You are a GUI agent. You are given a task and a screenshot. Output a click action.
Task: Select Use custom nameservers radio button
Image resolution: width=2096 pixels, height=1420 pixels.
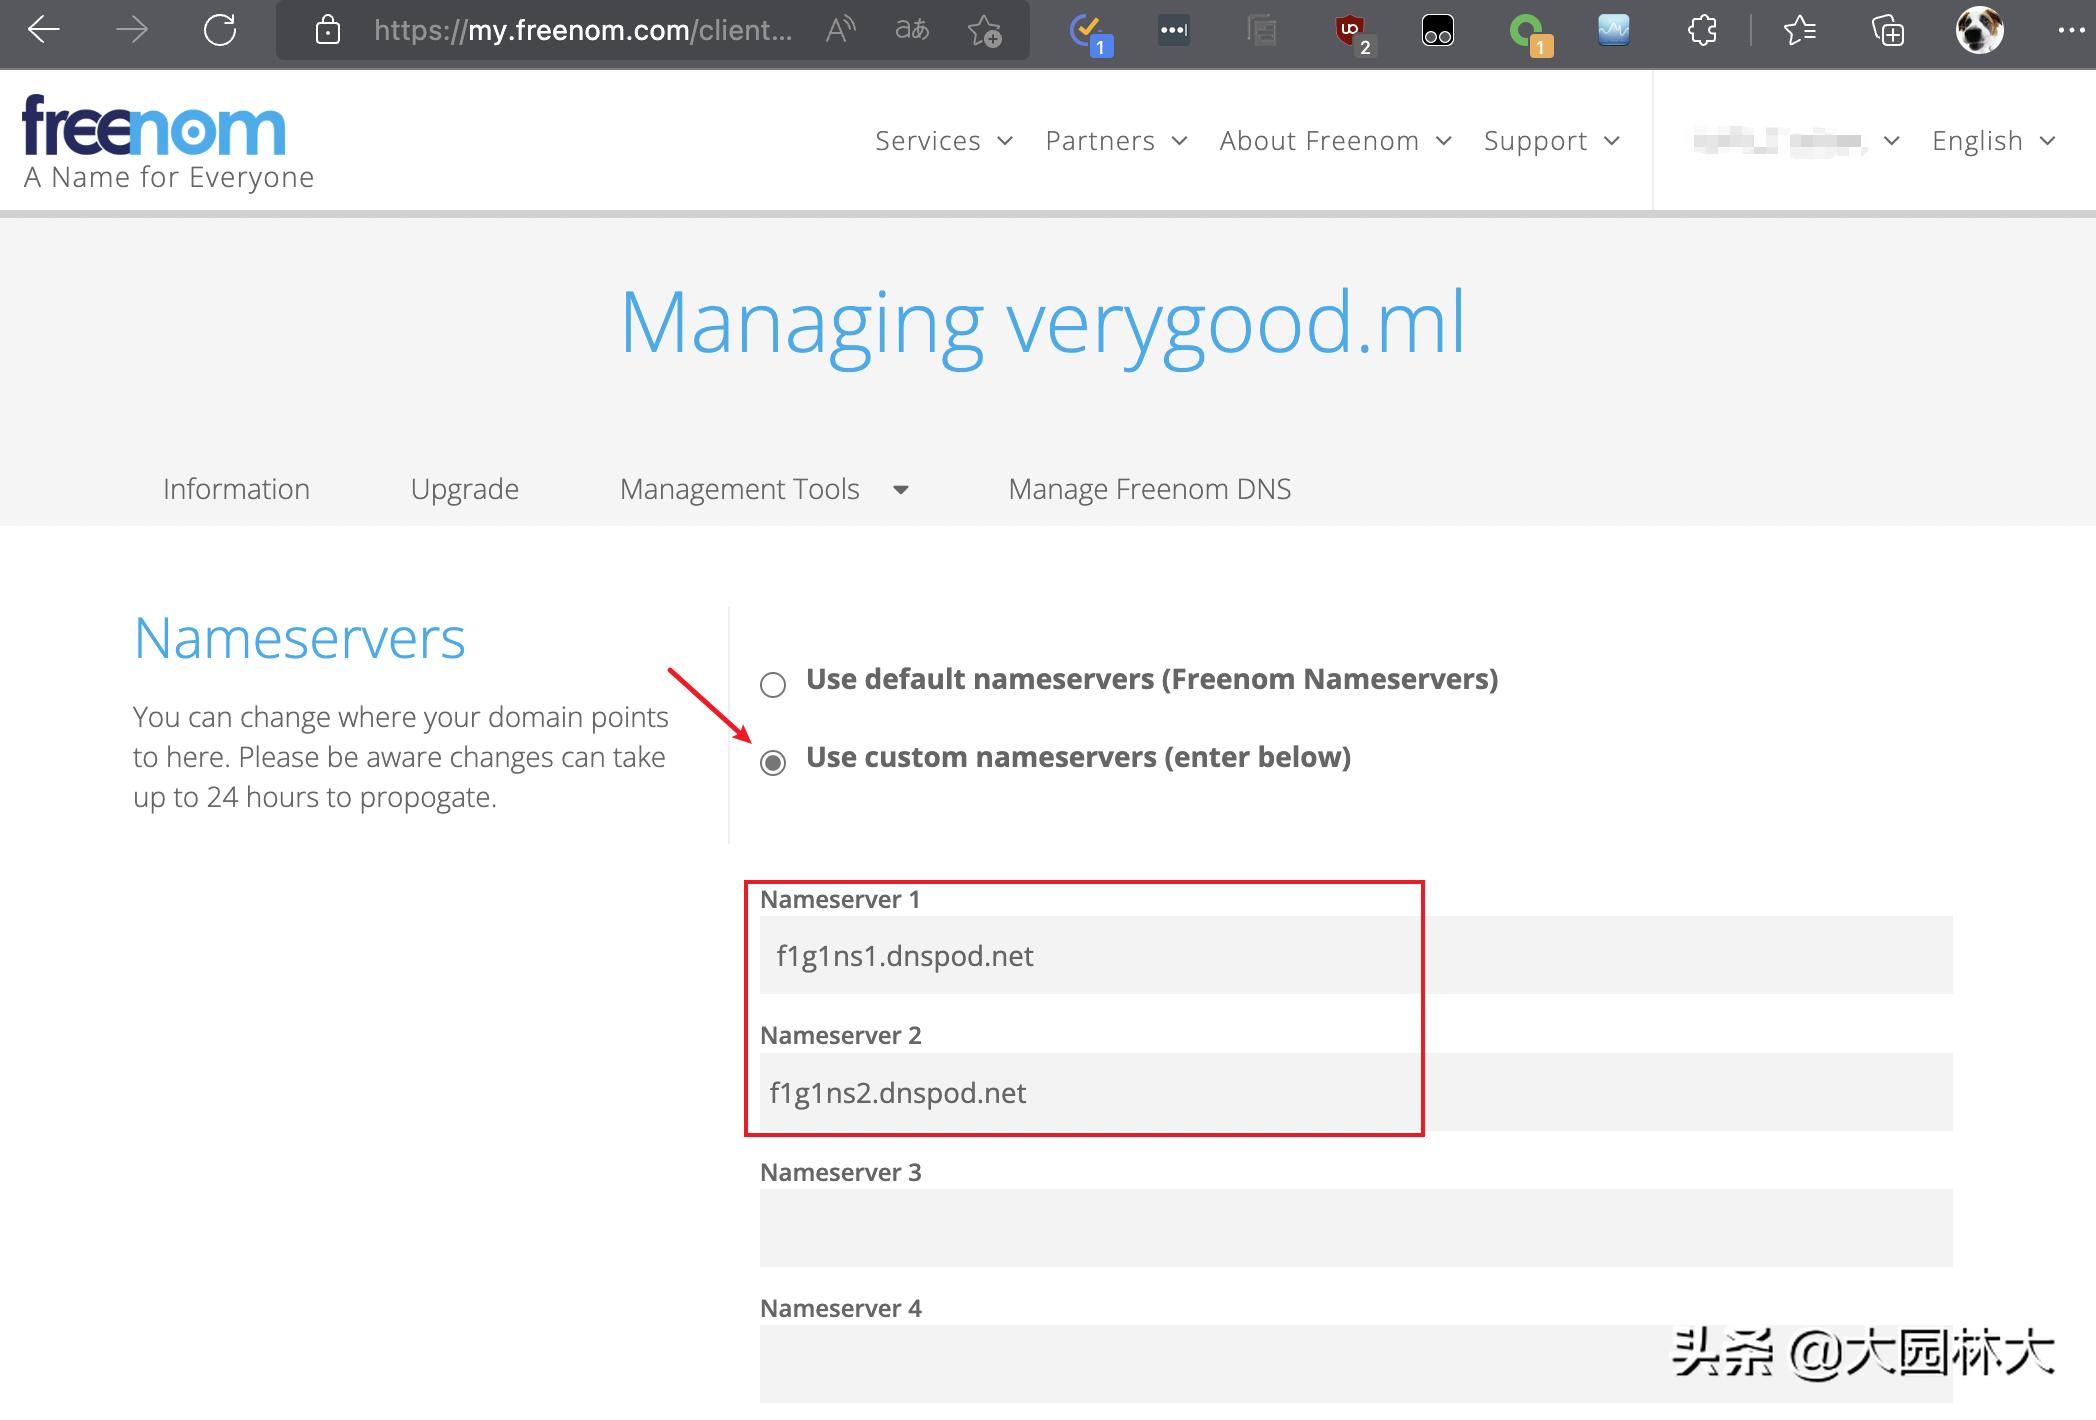pyautogui.click(x=773, y=763)
